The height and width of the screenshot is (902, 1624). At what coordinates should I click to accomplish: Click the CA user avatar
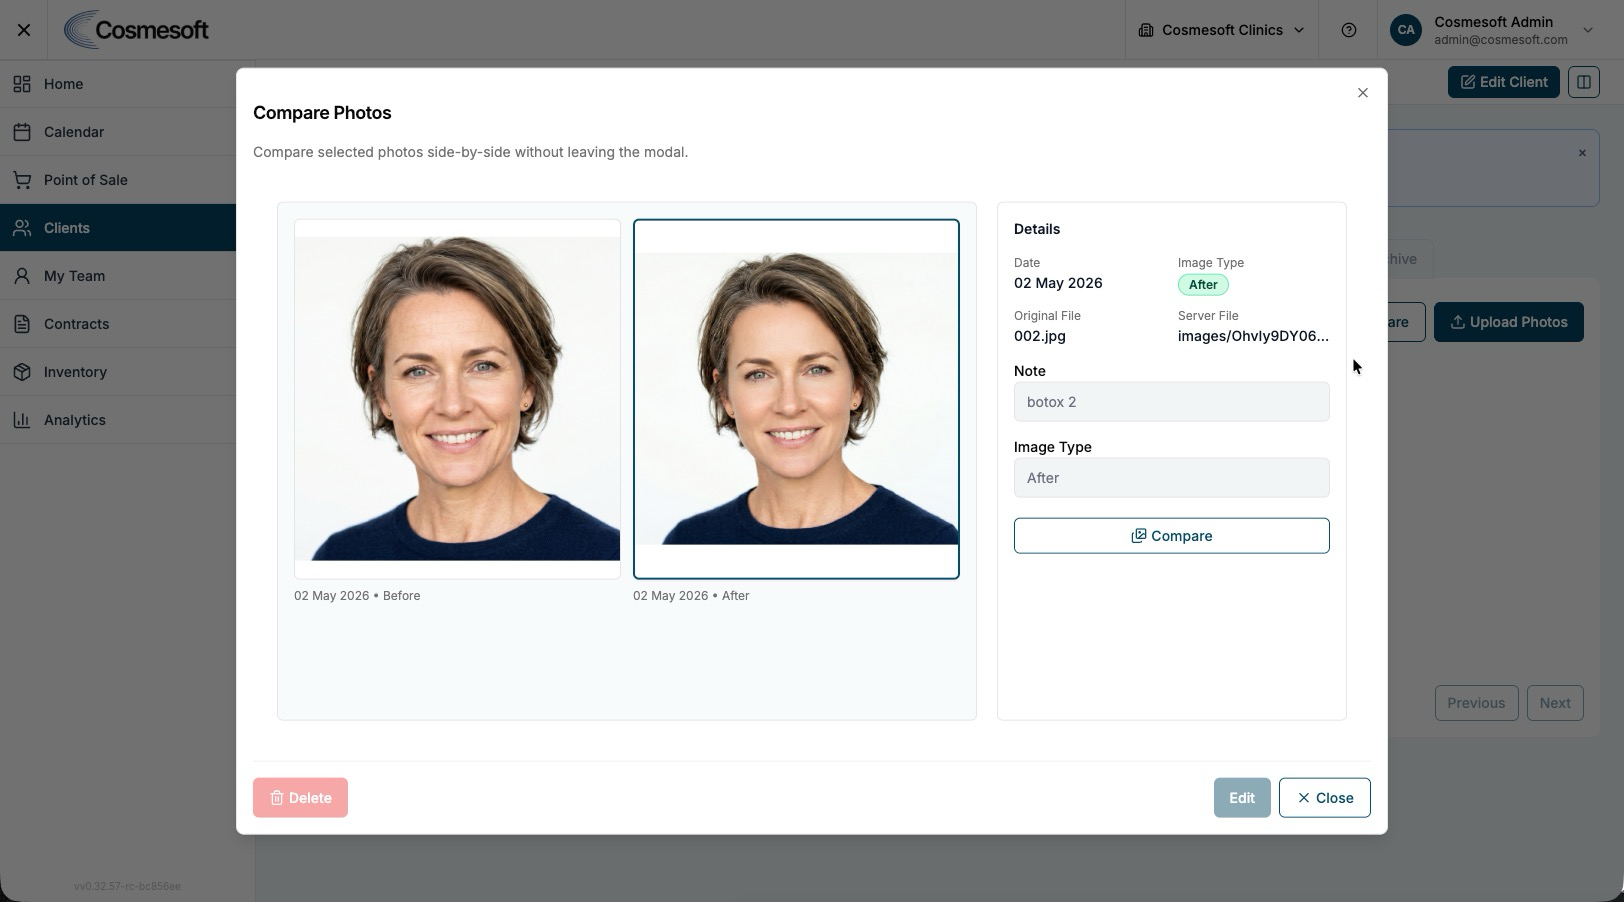[x=1406, y=30]
